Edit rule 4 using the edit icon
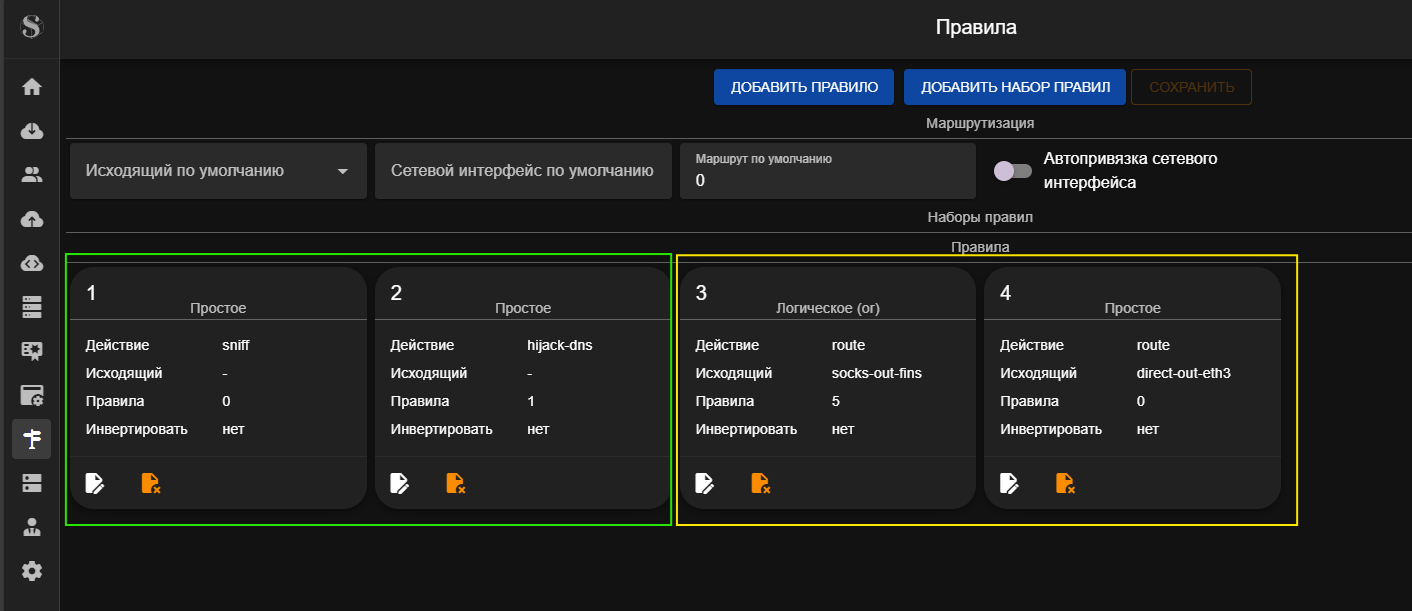The image size is (1412, 611). 1010,484
